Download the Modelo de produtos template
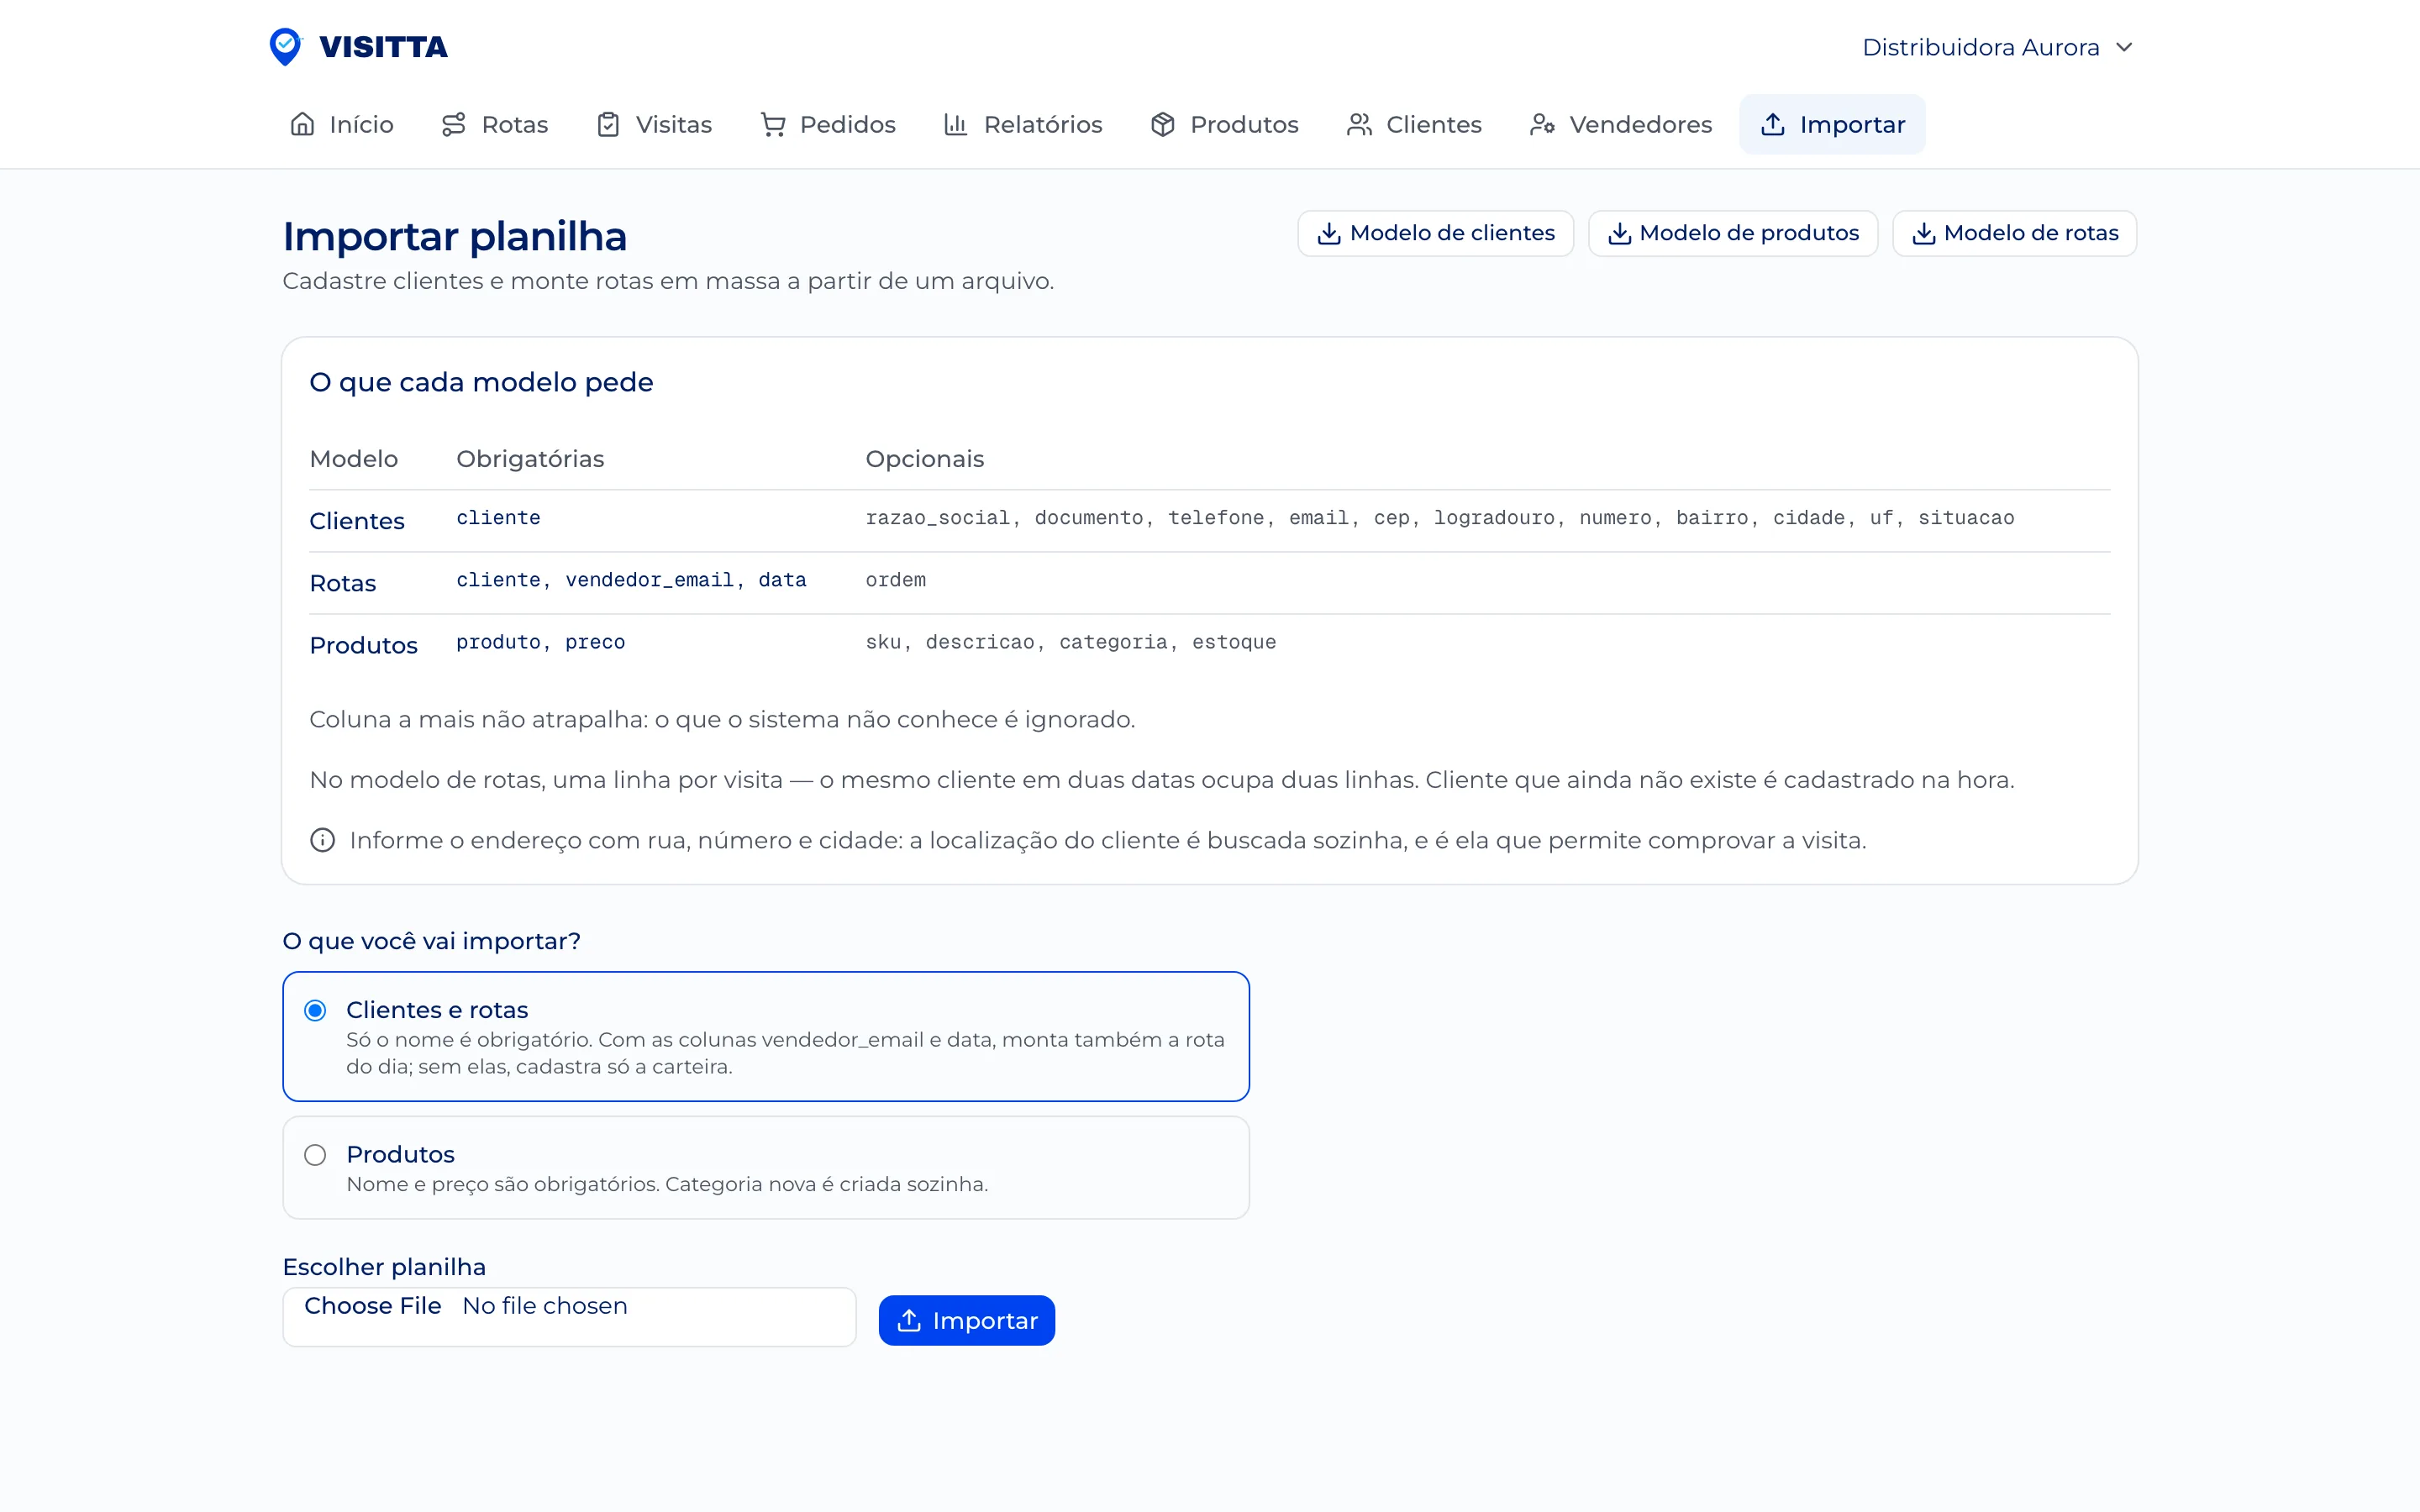The height and width of the screenshot is (1512, 2420). 1733,233
